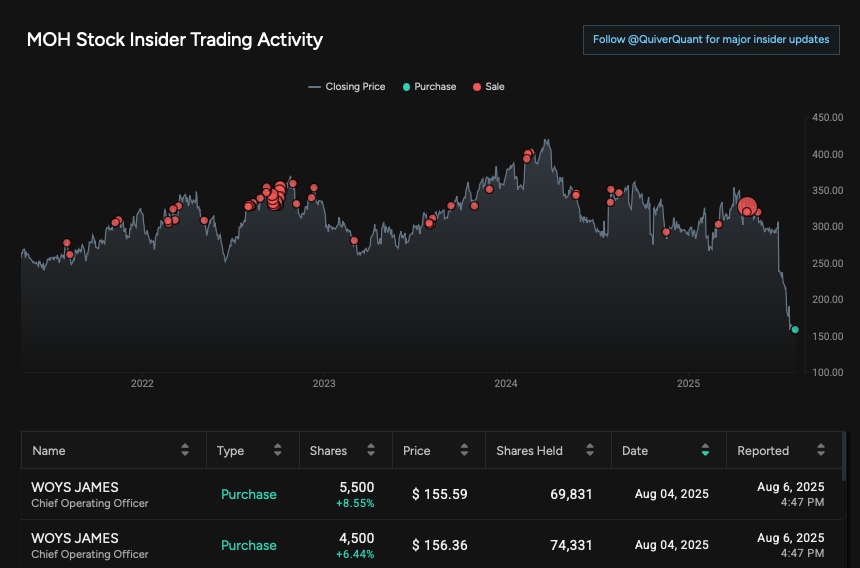
Task: Click the $ 155.59 price cell
Action: coord(439,494)
